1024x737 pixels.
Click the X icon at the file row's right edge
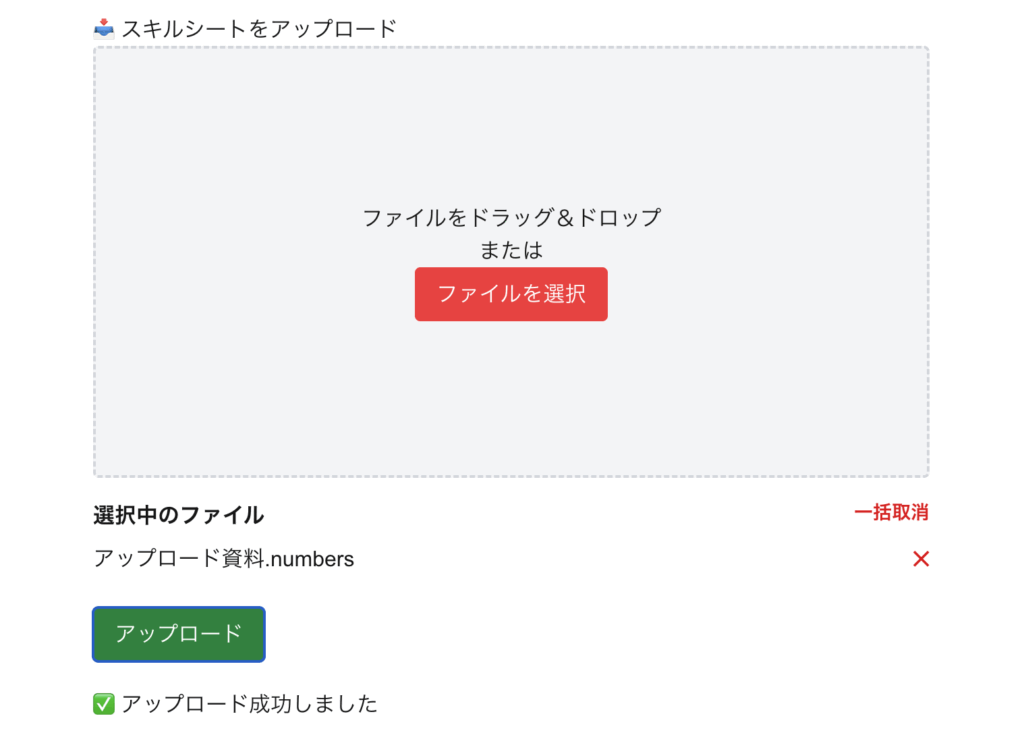coord(920,559)
